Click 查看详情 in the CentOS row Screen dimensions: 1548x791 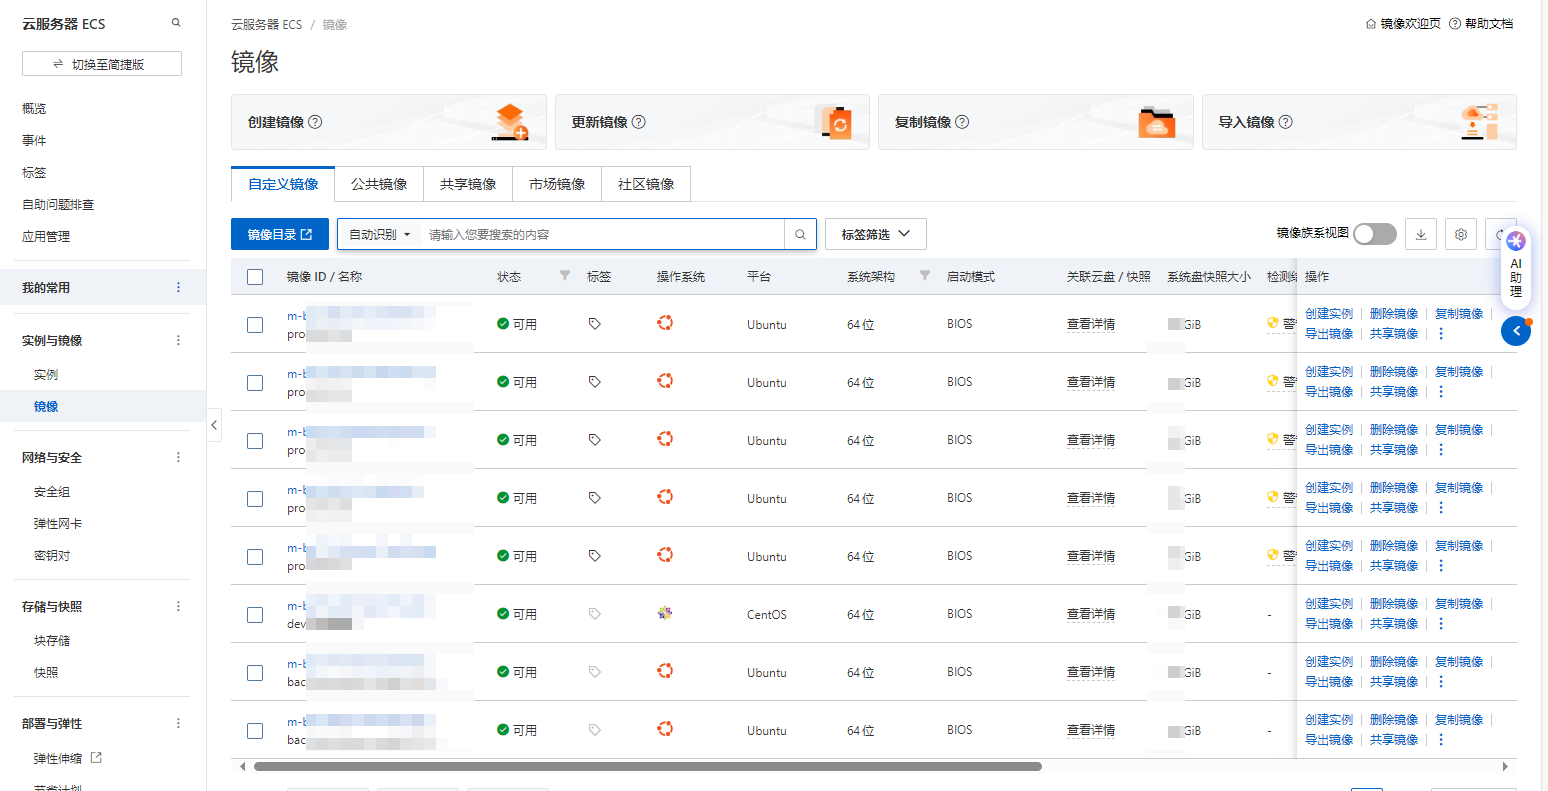1091,614
